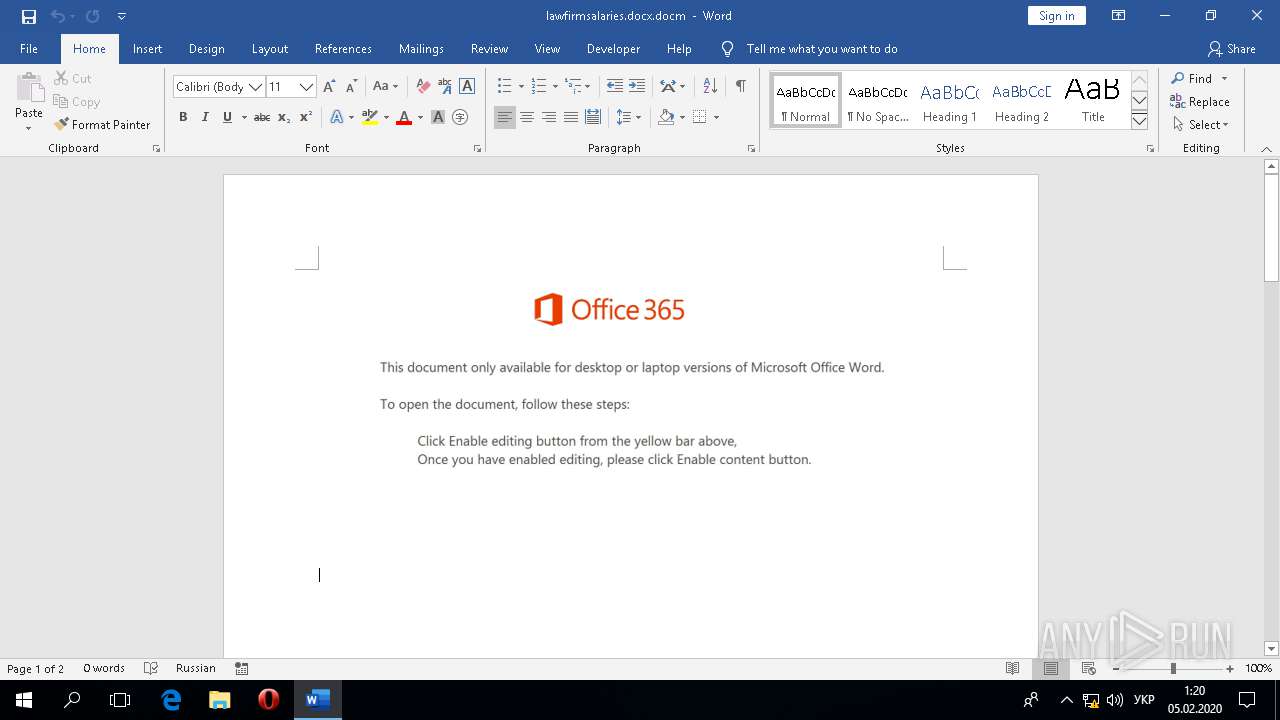
Task: Increase paragraph indent
Action: pos(637,87)
